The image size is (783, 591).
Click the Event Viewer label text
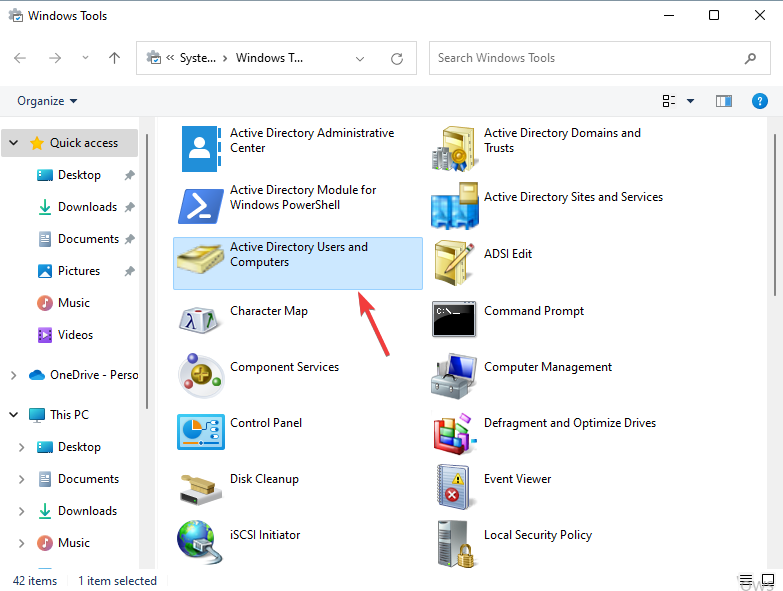coord(517,479)
